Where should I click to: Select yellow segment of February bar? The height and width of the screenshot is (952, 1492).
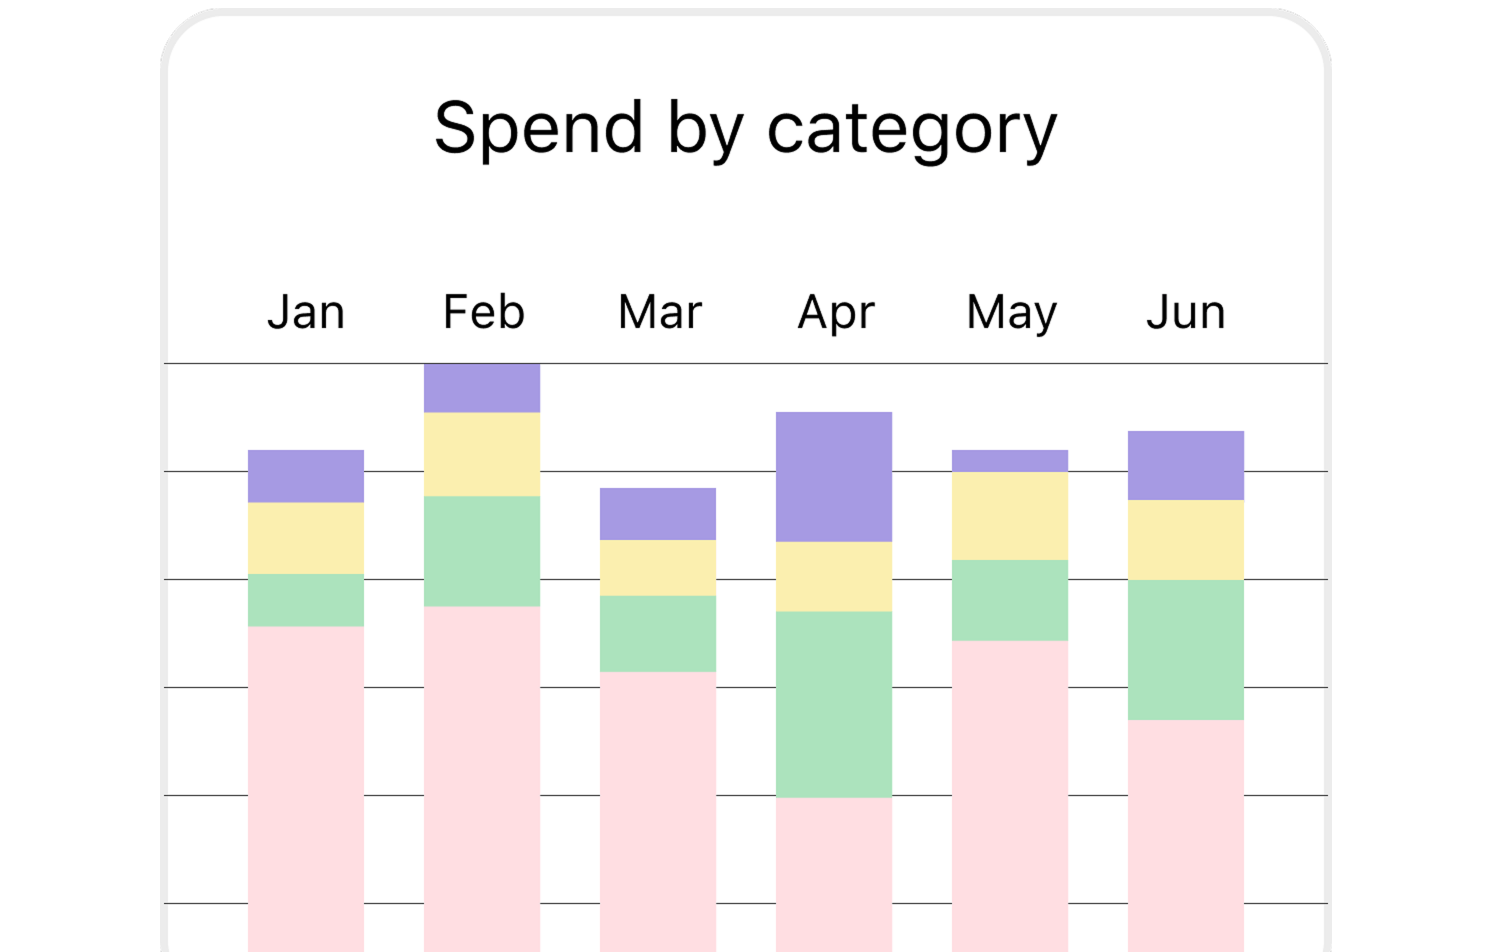[x=482, y=454]
